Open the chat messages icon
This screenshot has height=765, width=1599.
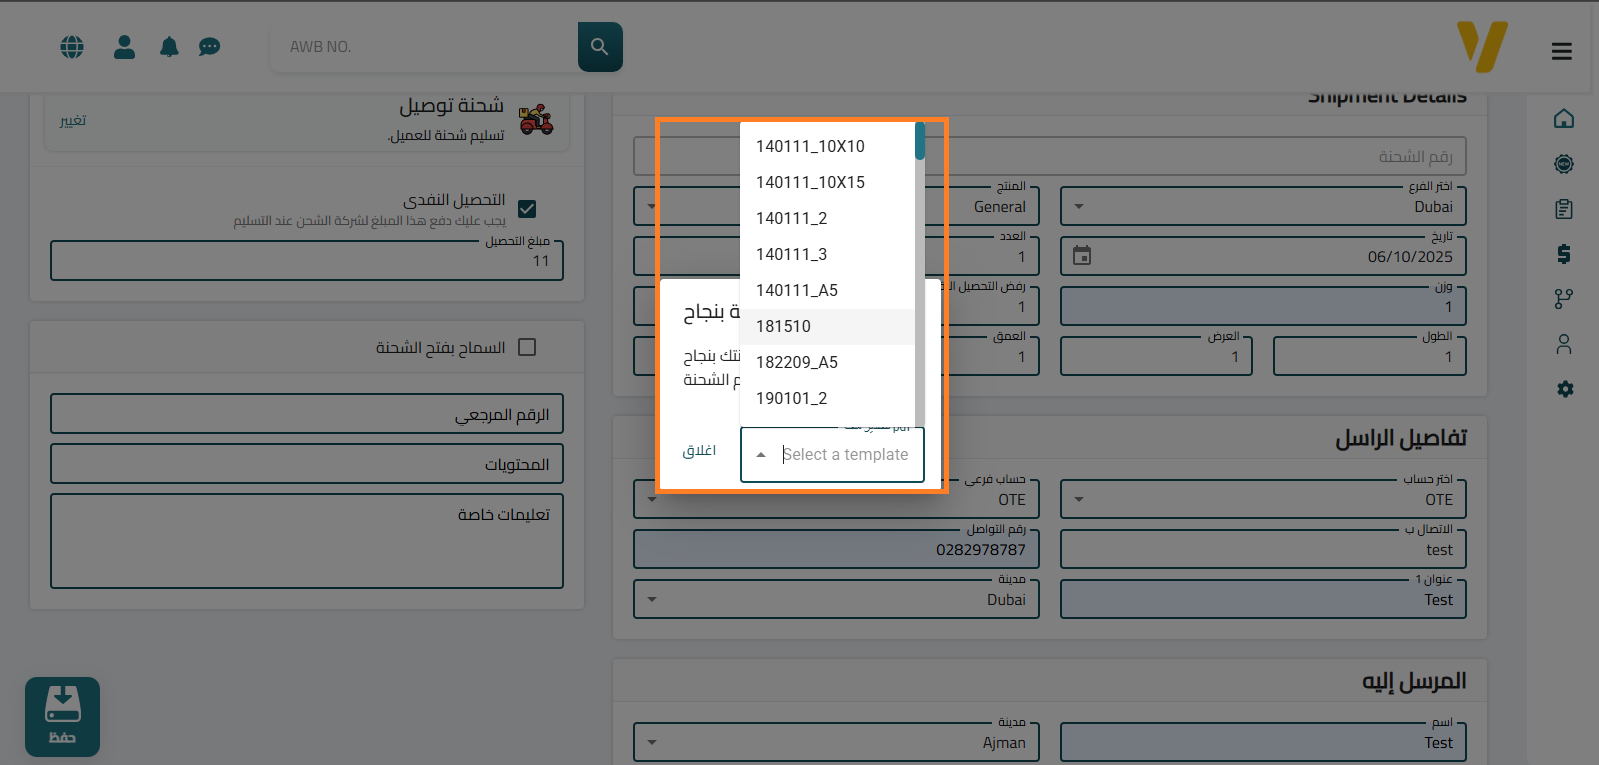tap(209, 47)
